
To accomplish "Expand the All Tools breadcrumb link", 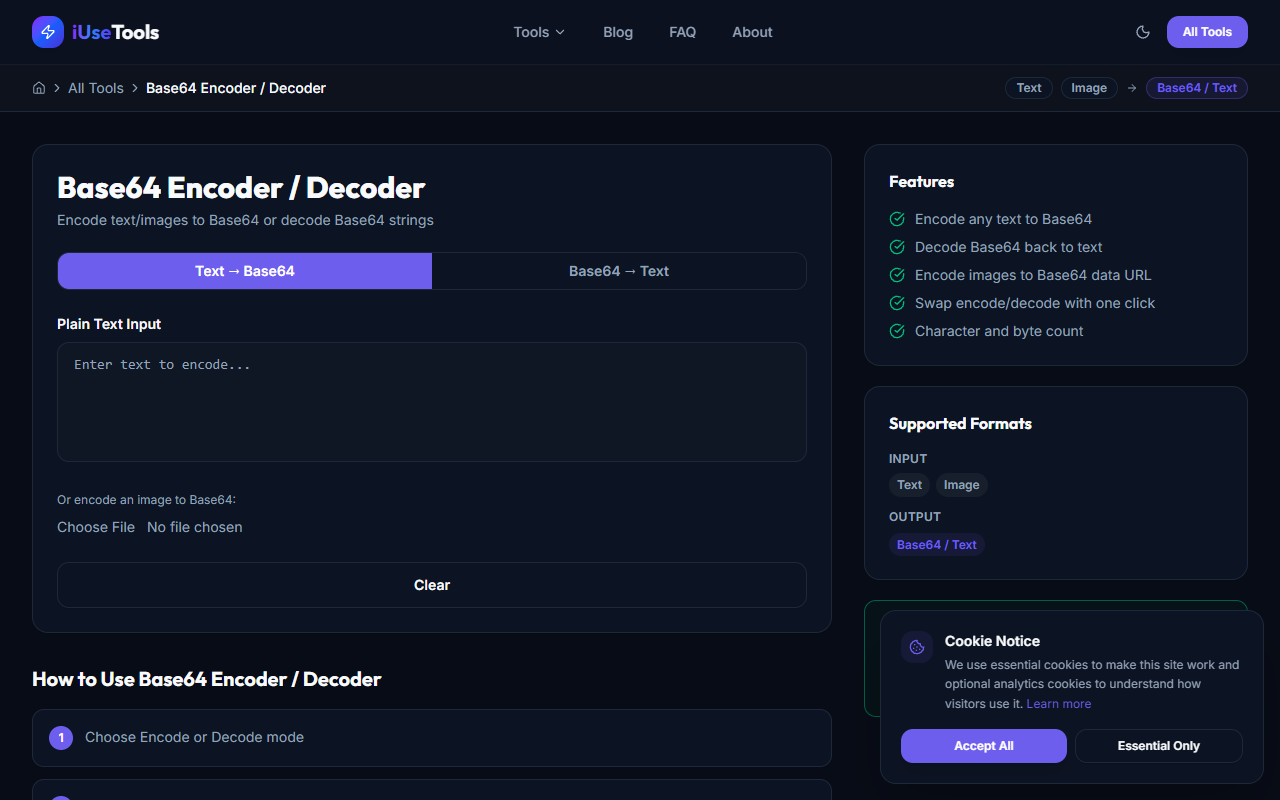I will [96, 88].
